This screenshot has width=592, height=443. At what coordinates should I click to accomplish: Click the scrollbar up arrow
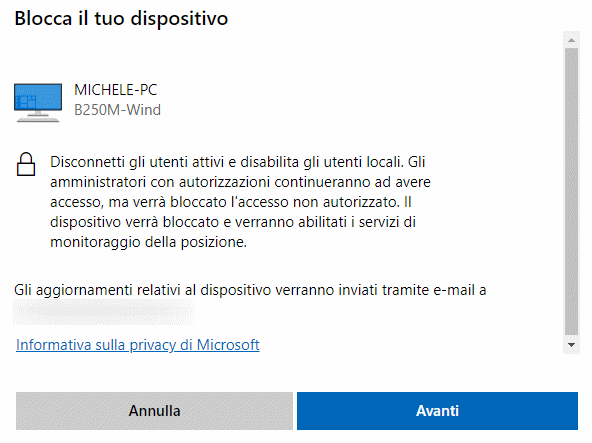(571, 40)
